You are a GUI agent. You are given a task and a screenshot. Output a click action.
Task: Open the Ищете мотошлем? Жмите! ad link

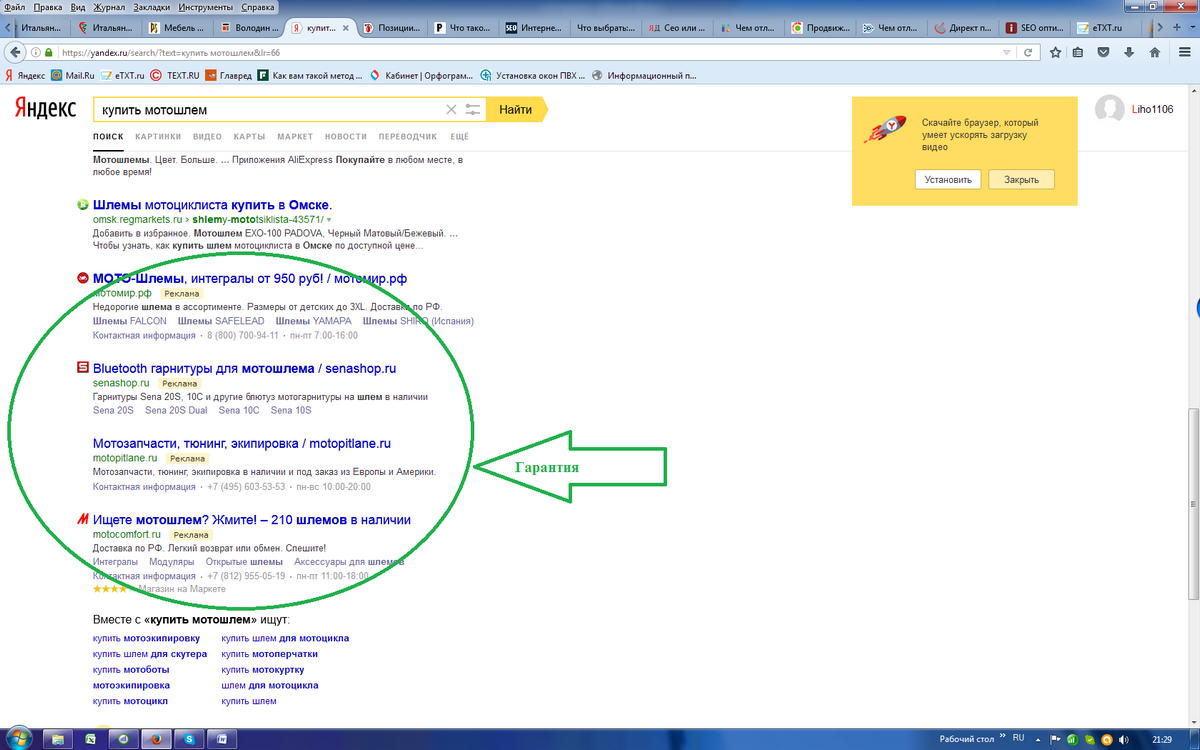pos(252,519)
